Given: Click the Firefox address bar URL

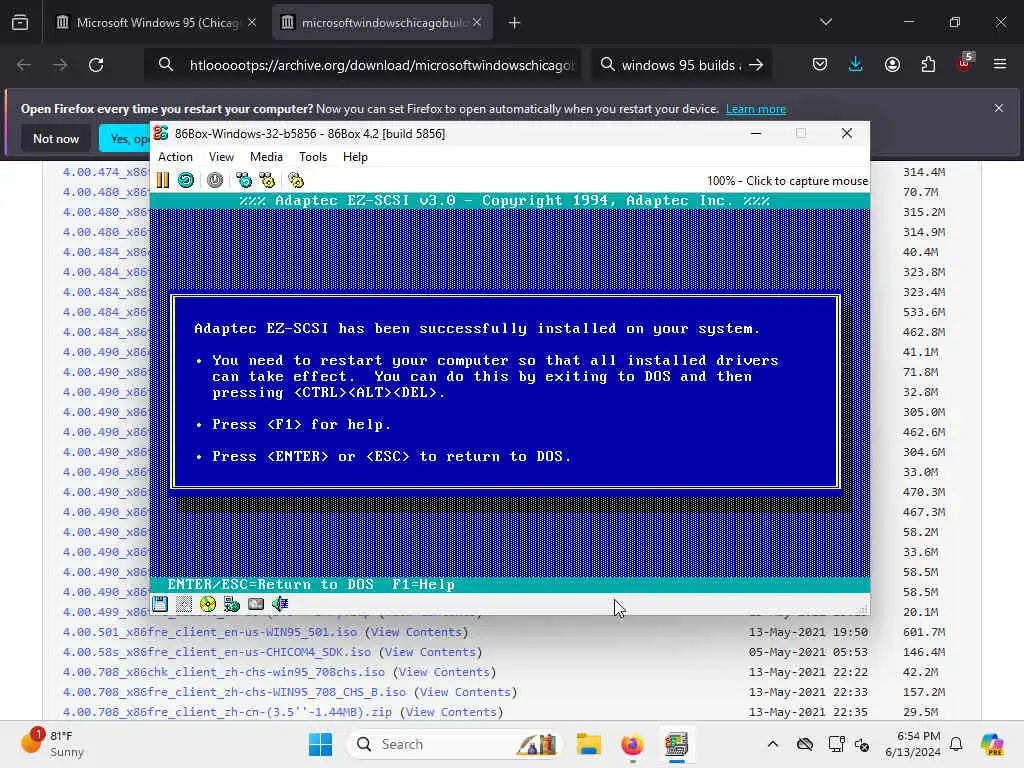Looking at the screenshot, I should click(382, 65).
